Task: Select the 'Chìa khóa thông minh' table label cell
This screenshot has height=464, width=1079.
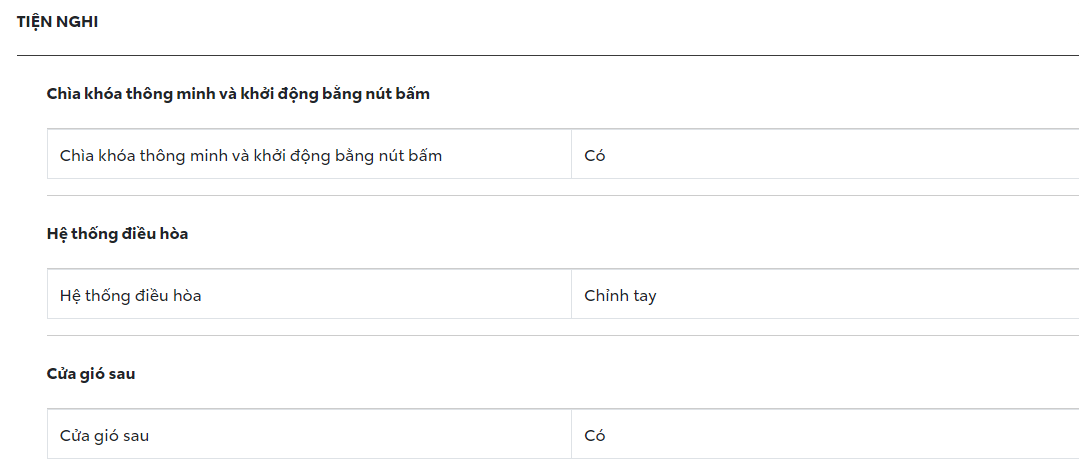Action: (250, 156)
